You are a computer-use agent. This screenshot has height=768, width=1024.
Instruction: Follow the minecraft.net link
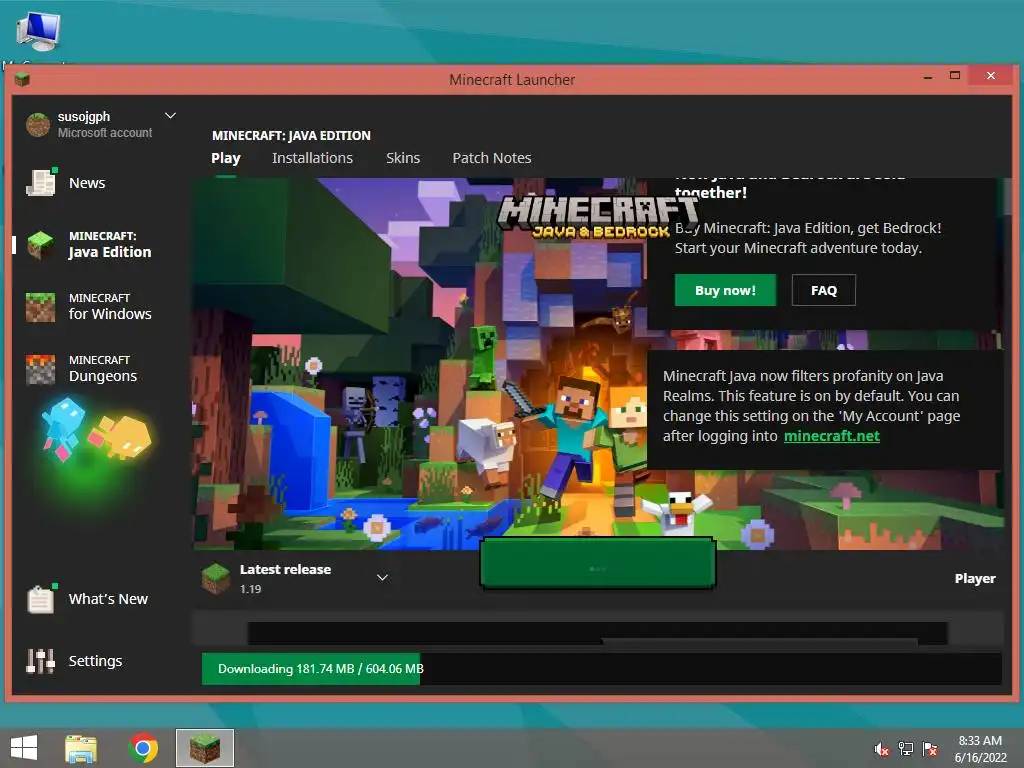pyautogui.click(x=831, y=436)
